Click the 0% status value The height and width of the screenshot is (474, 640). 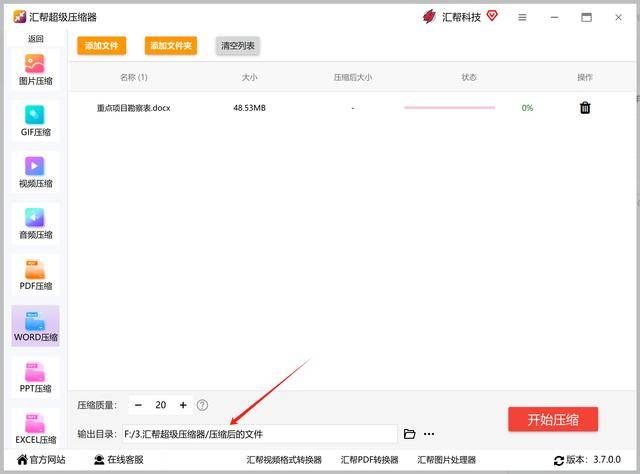(527, 108)
